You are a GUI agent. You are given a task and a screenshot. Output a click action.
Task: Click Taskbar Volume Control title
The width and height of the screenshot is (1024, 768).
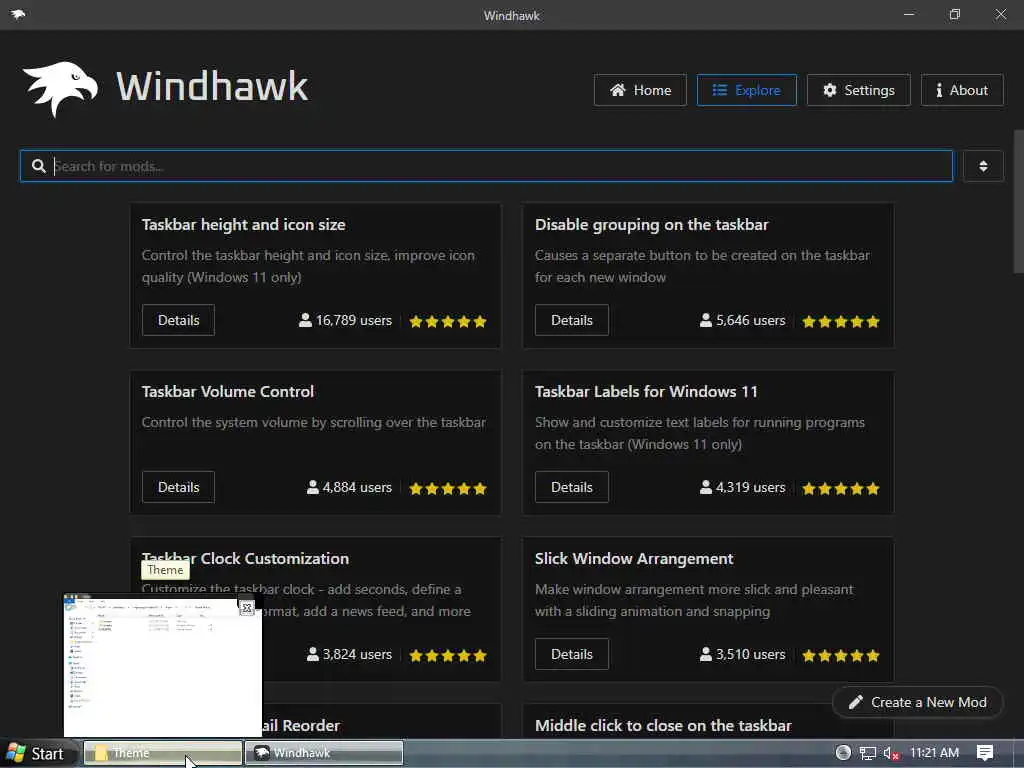(x=228, y=392)
